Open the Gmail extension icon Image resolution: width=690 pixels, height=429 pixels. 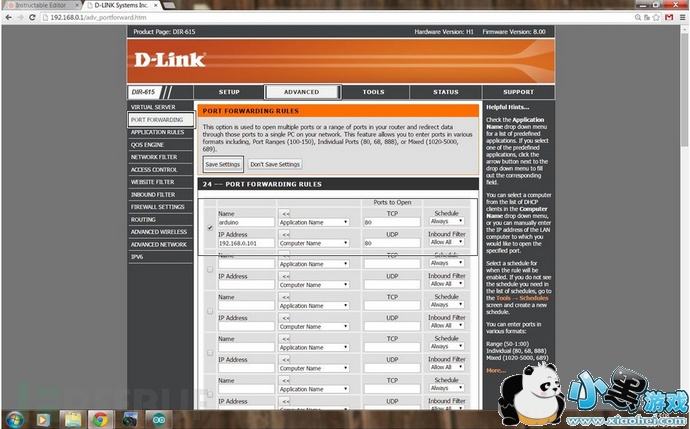[x=669, y=17]
